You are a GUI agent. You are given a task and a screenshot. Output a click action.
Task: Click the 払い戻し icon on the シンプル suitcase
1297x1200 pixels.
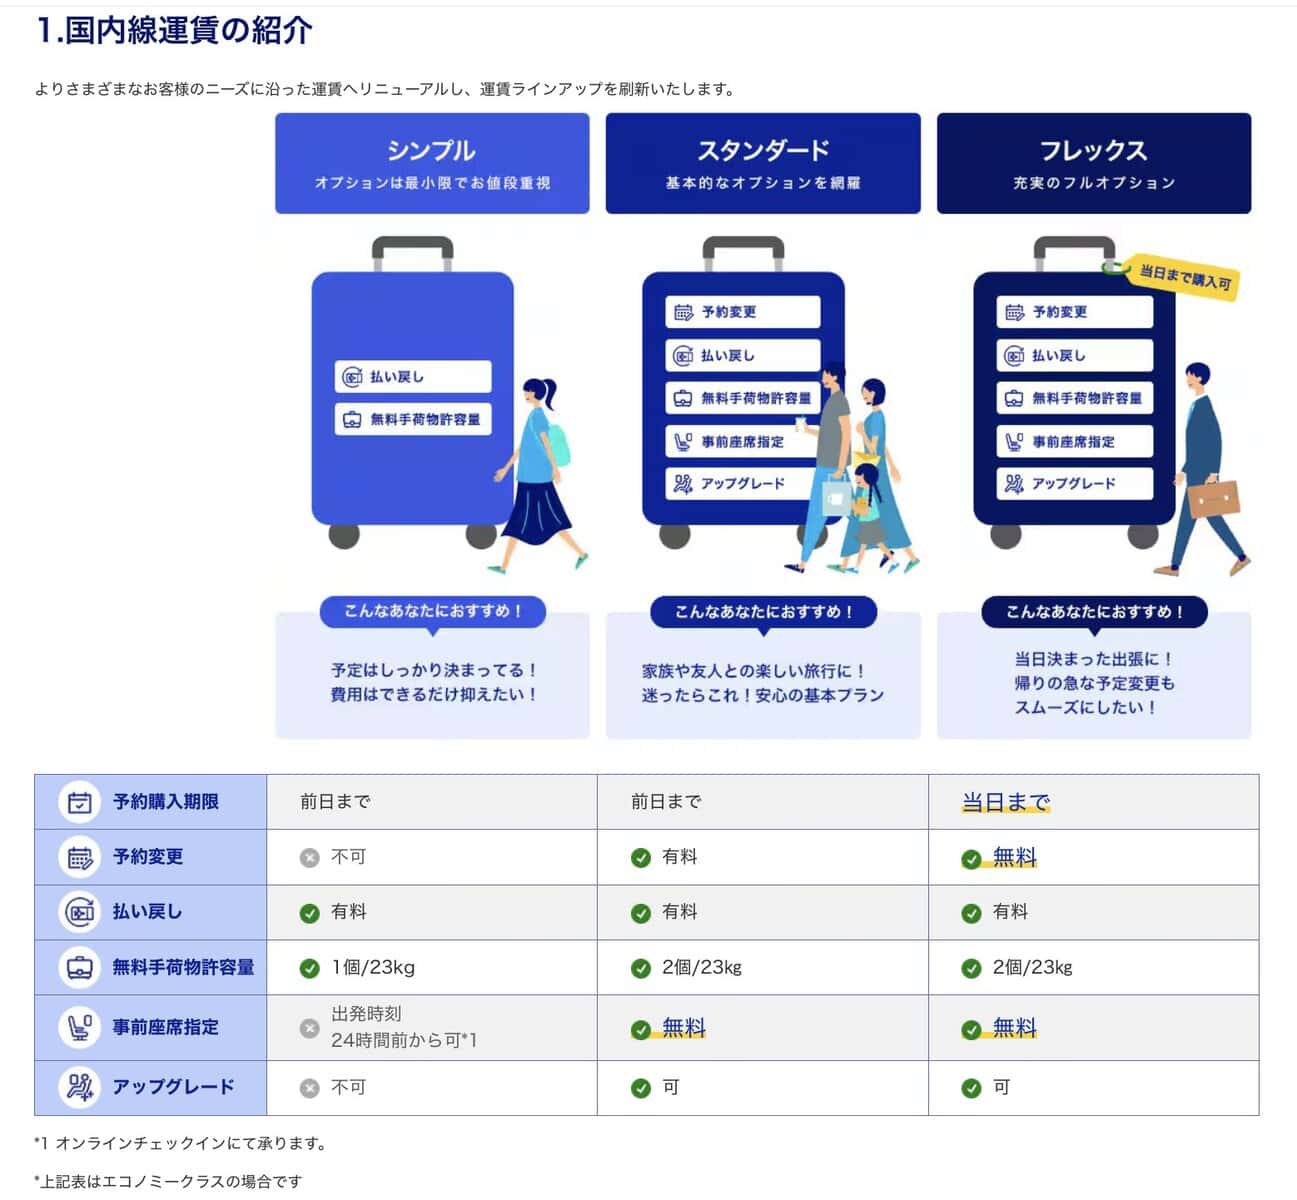click(x=352, y=377)
